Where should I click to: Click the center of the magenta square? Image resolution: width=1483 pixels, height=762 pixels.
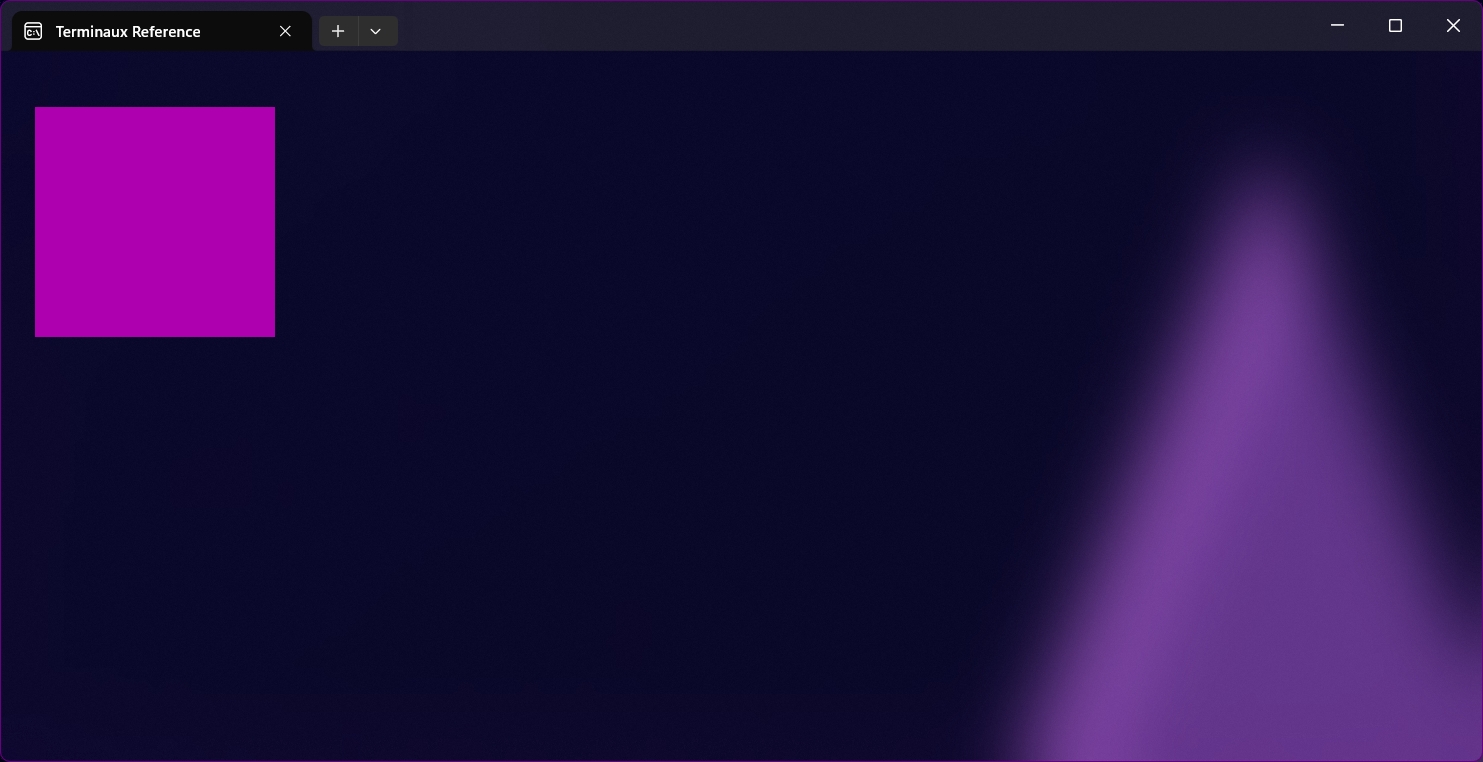(x=155, y=222)
